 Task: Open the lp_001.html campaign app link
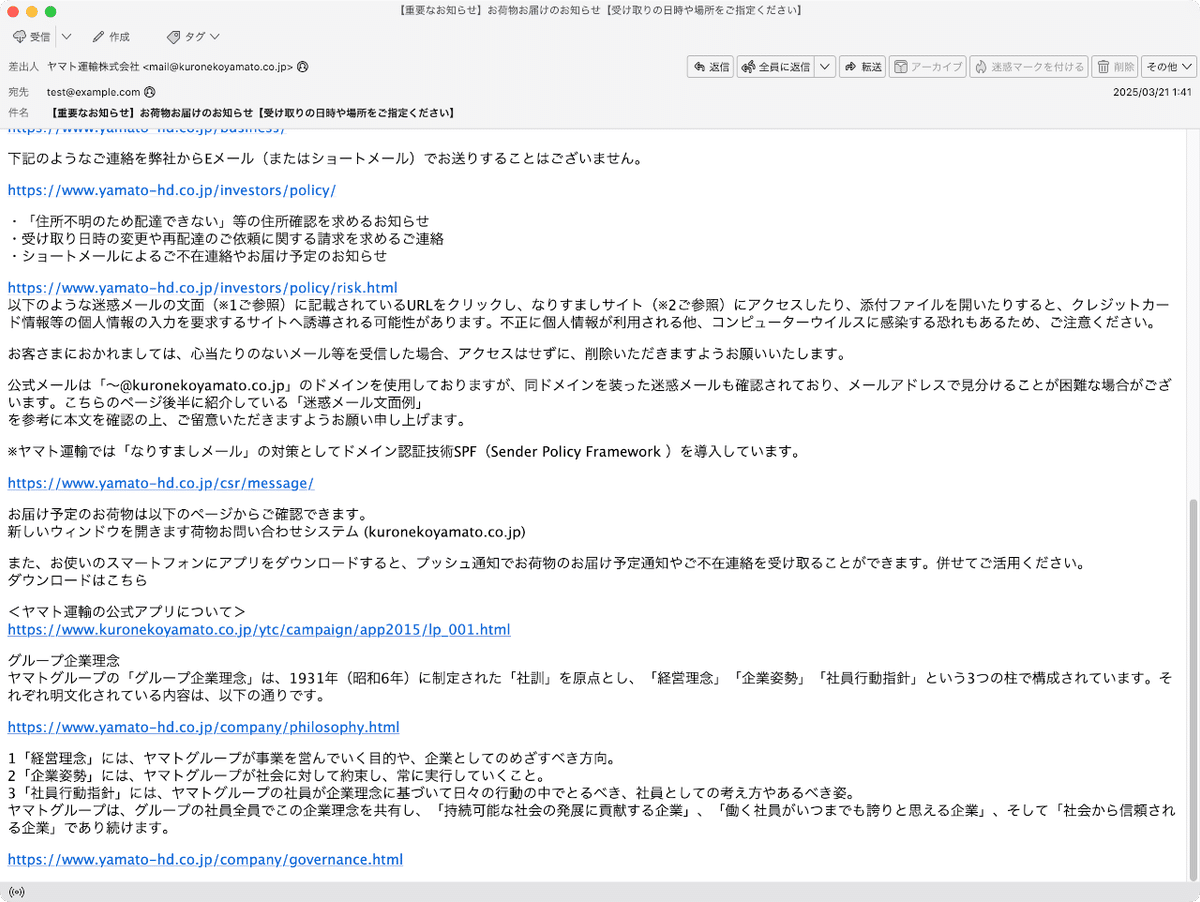(x=259, y=630)
